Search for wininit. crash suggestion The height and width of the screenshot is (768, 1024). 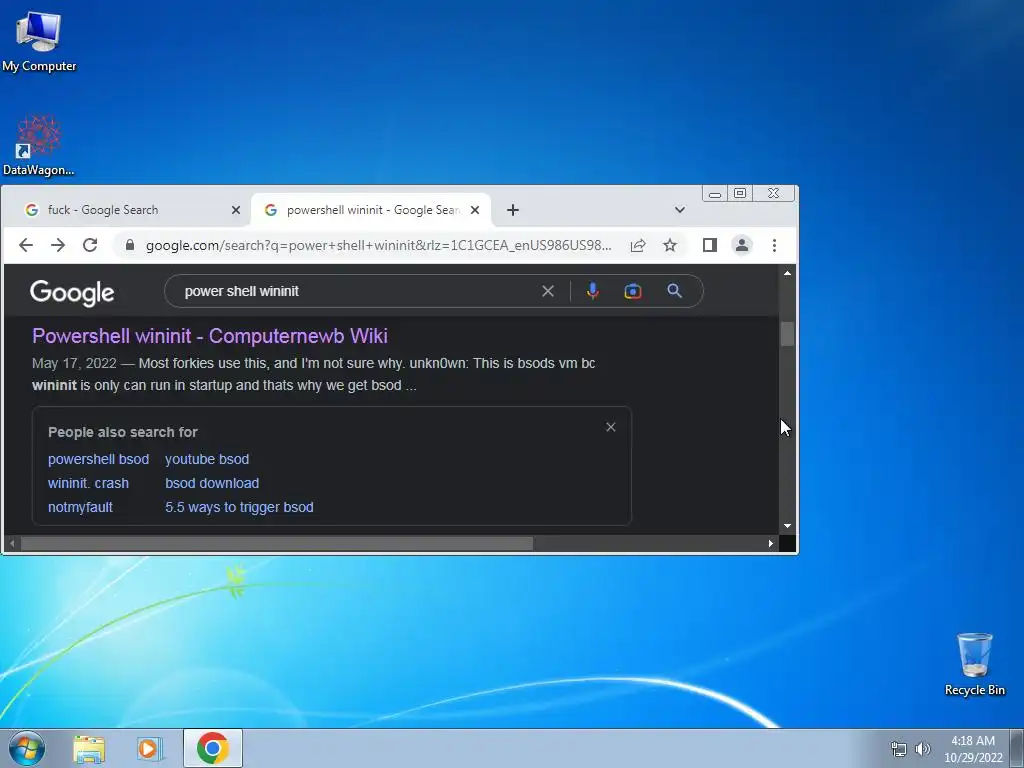[88, 483]
